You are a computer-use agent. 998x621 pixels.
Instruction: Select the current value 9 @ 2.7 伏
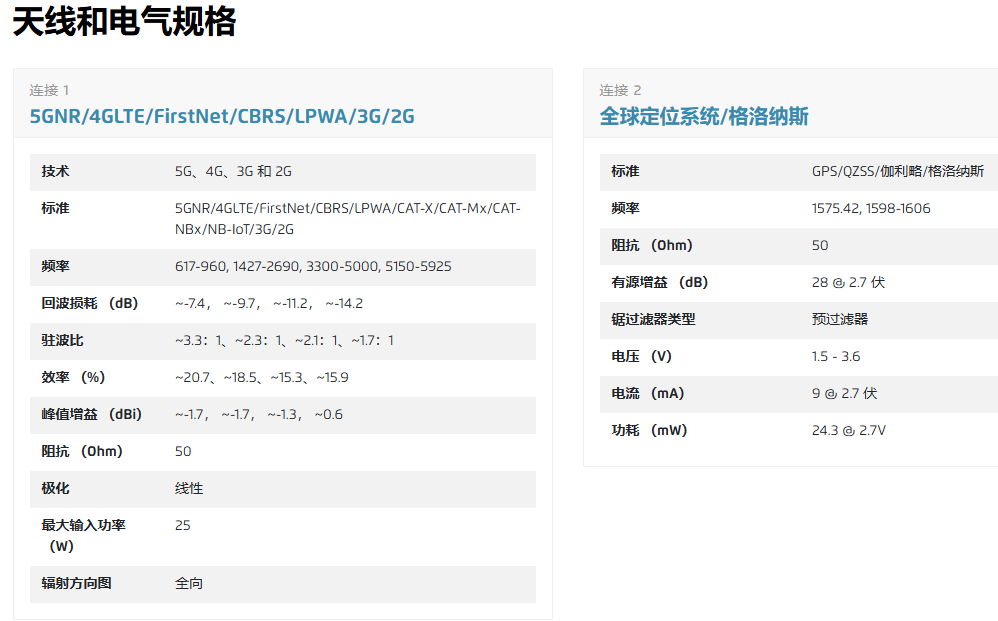click(x=844, y=393)
